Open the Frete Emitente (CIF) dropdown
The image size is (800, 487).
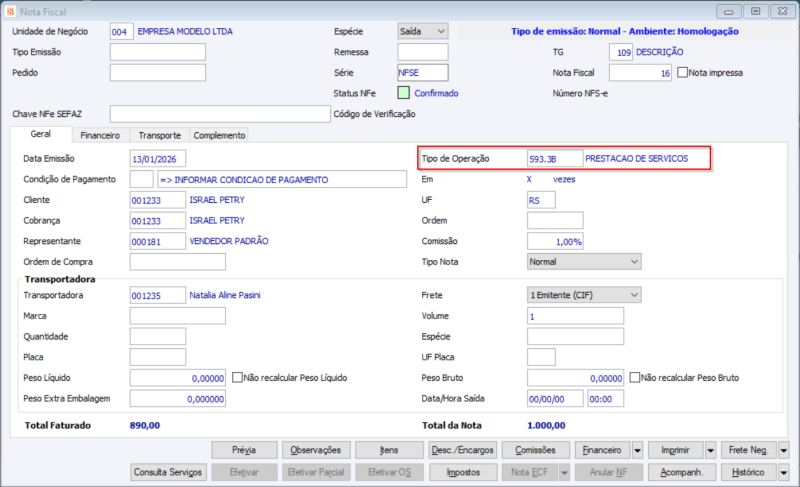coord(584,295)
